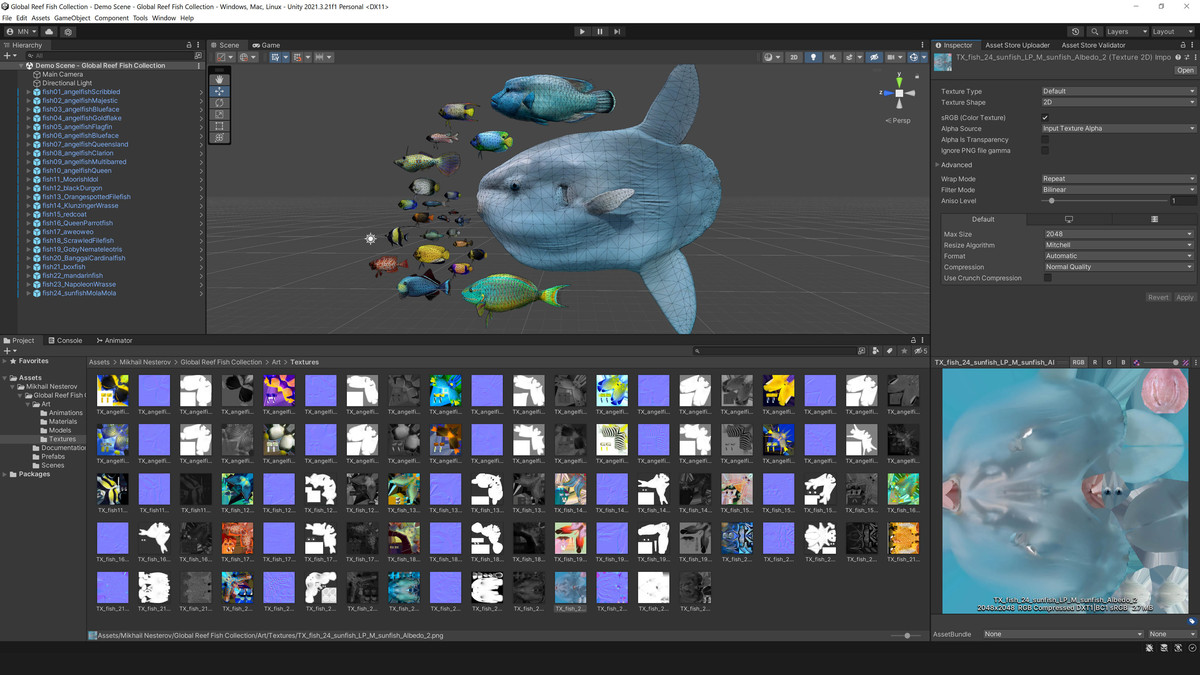The width and height of the screenshot is (1200, 675).
Task: Toggle 2D view mode in Scene view
Action: click(x=794, y=57)
